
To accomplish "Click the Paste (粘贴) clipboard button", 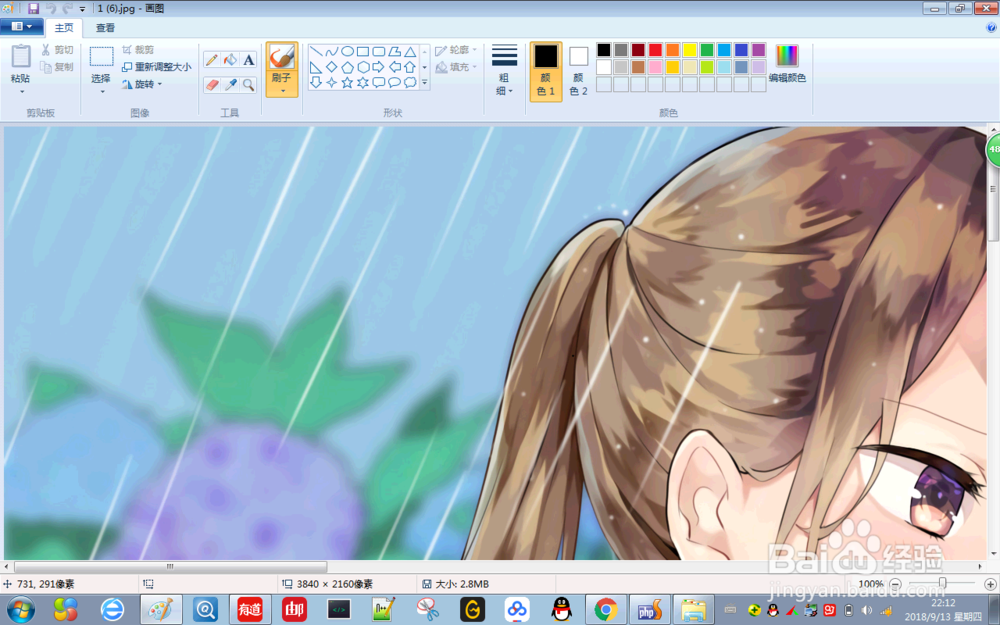I will pyautogui.click(x=21, y=63).
